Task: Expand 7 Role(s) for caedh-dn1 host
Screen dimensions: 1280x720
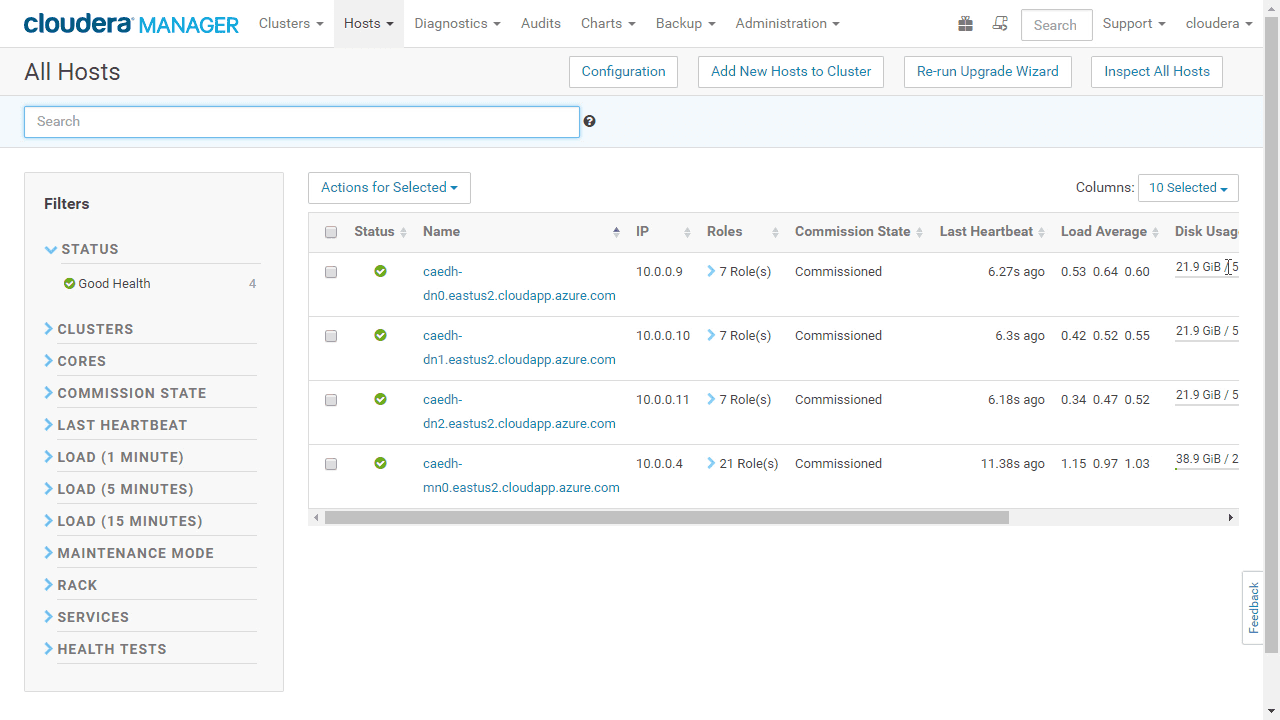Action: pos(739,335)
